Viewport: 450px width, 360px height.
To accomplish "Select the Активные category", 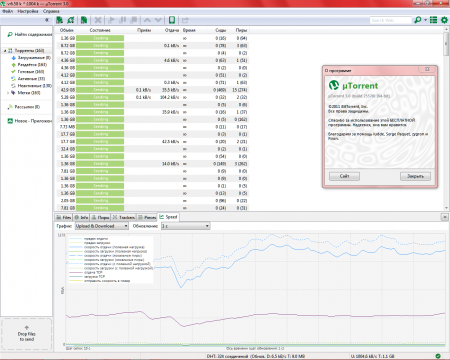I will (x=28, y=79).
